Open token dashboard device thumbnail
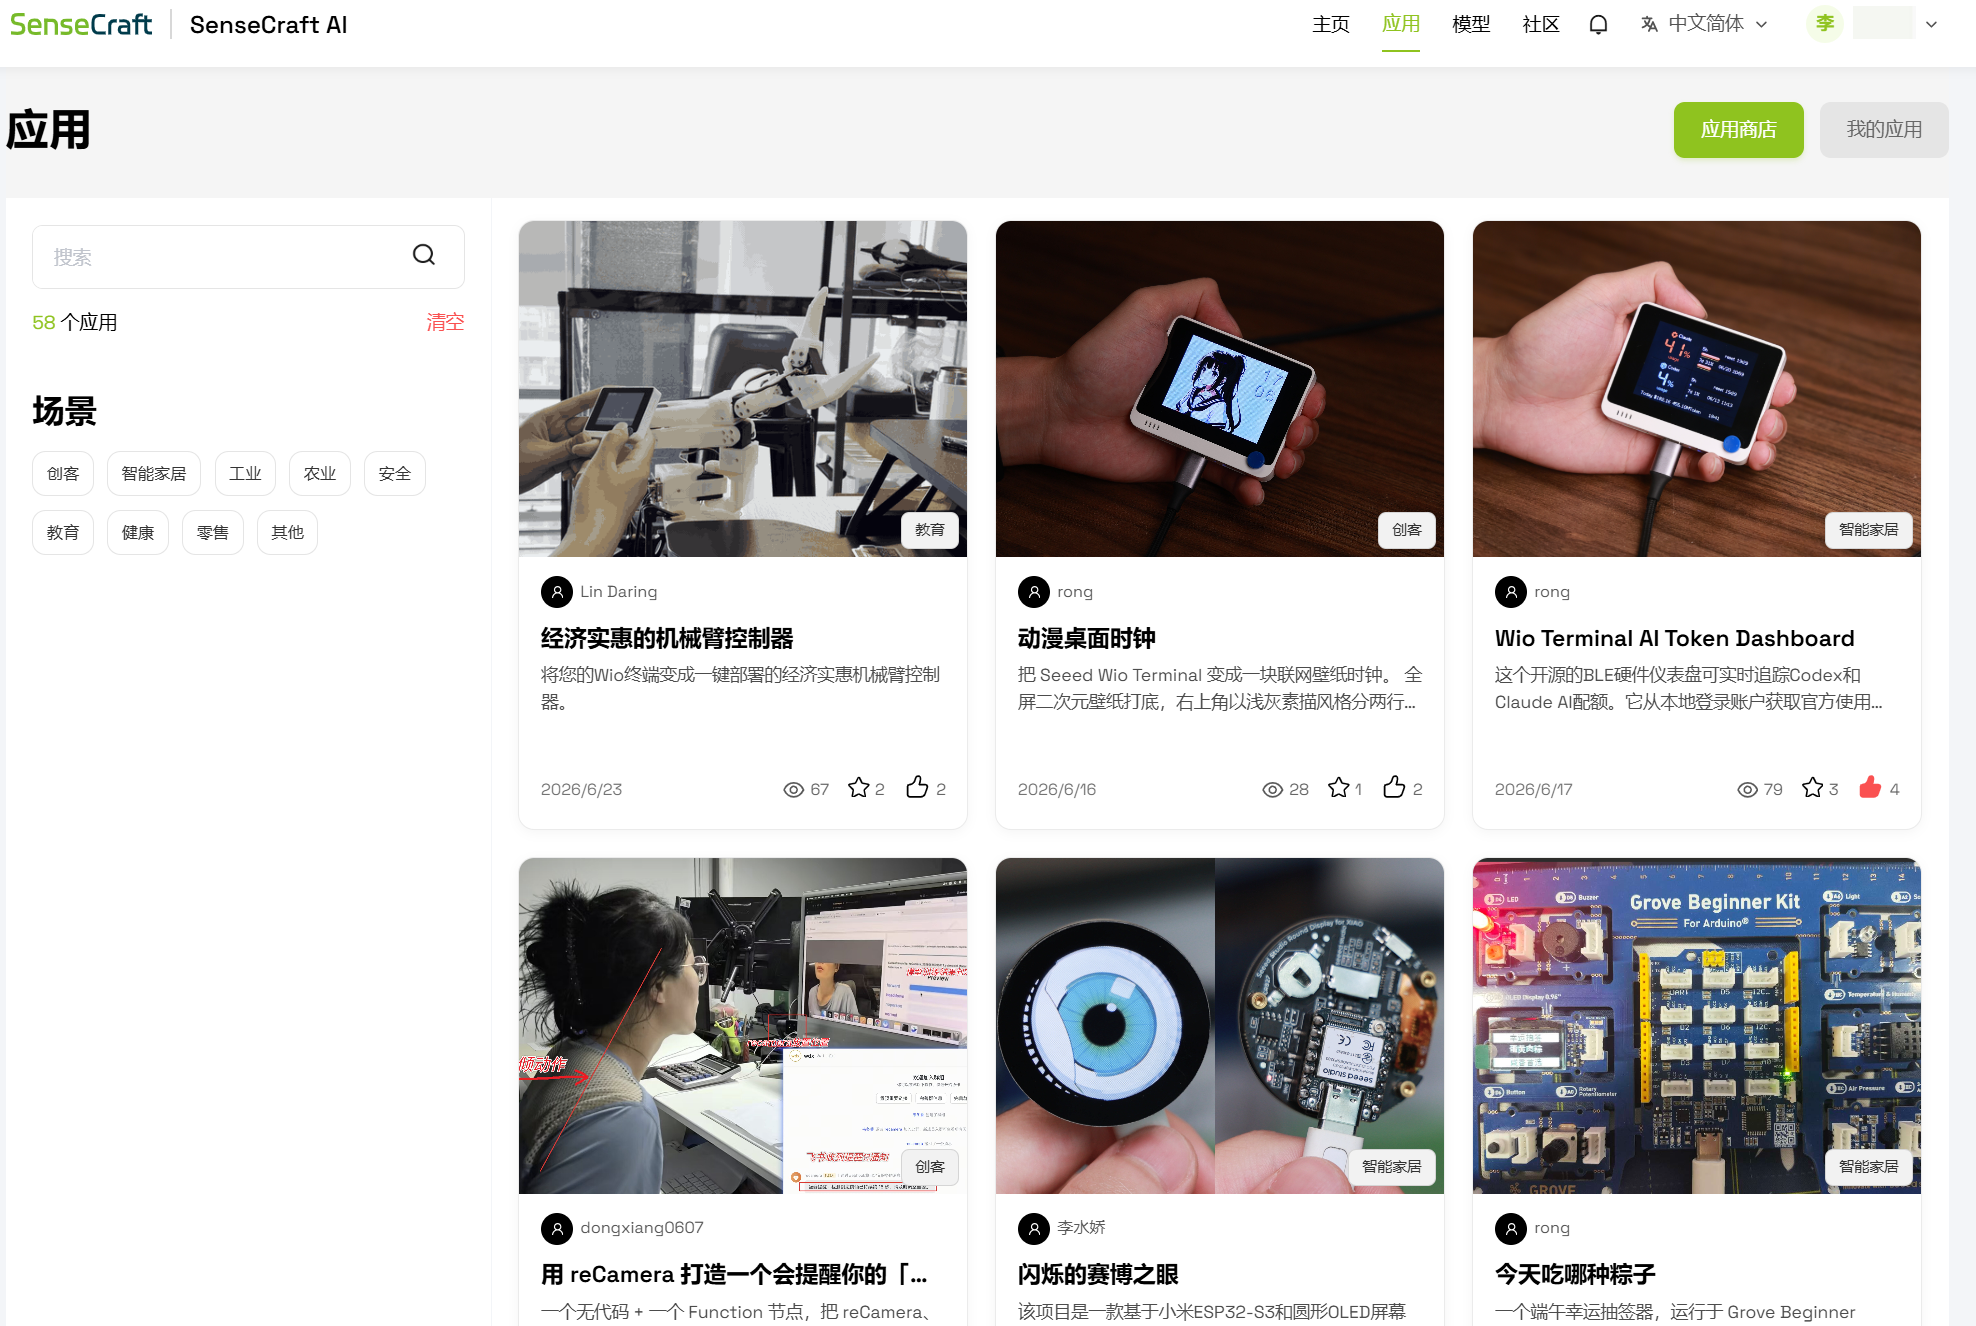The height and width of the screenshot is (1326, 1976). coord(1697,389)
